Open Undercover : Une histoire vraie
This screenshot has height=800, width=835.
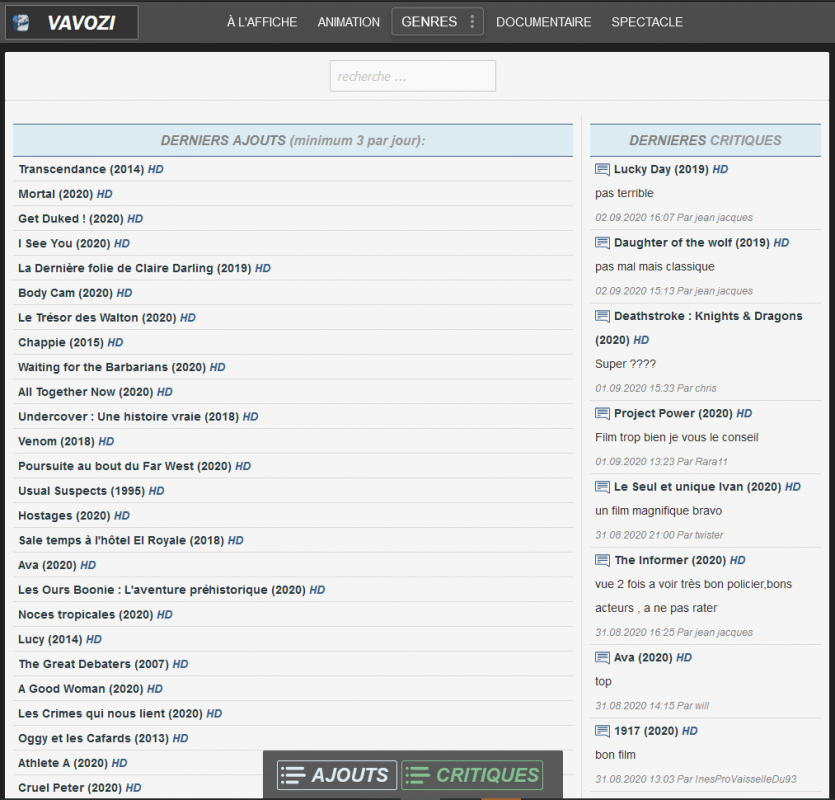click(x=138, y=417)
